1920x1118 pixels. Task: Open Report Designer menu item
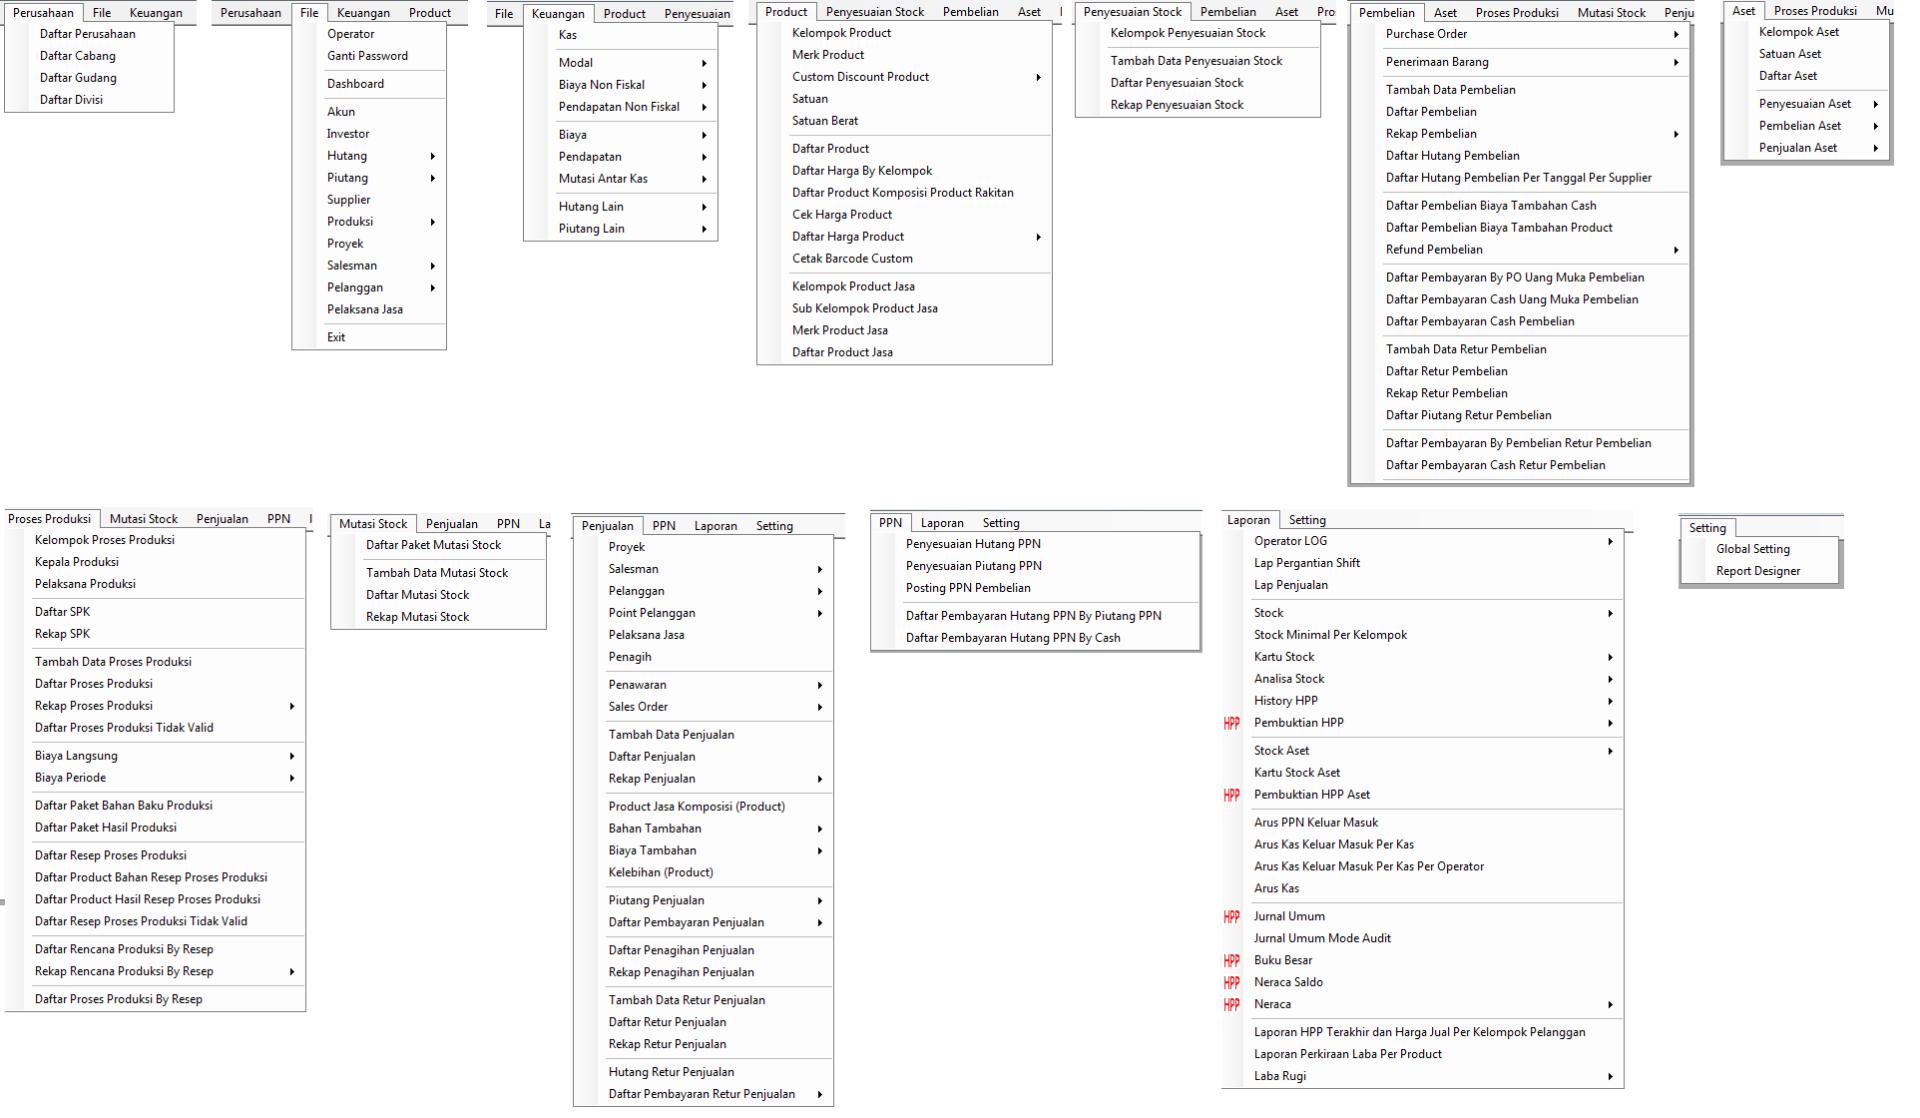pyautogui.click(x=1757, y=571)
